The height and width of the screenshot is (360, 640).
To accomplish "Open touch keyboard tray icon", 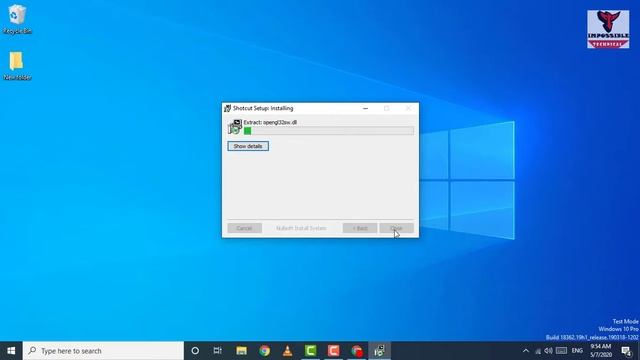I will pyautogui.click(x=562, y=351).
